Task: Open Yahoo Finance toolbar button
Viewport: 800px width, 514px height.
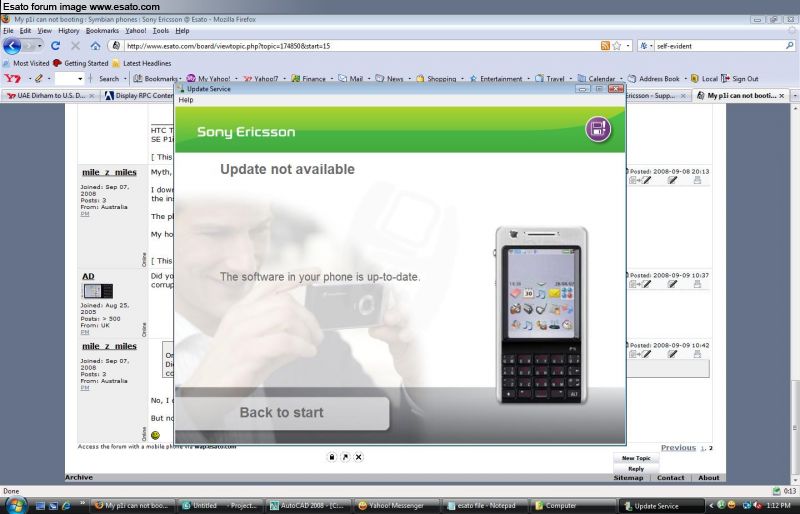Action: point(309,79)
